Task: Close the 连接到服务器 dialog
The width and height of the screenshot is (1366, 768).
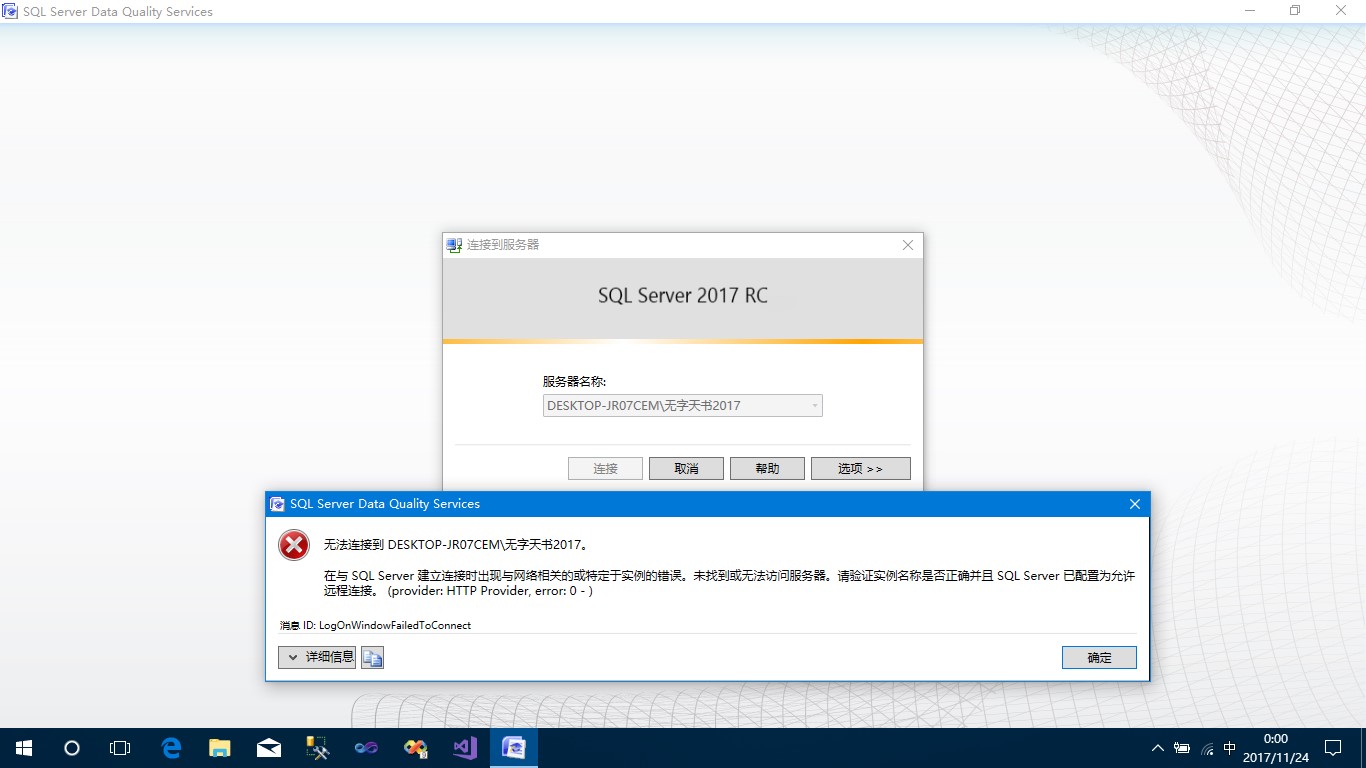Action: click(x=908, y=245)
